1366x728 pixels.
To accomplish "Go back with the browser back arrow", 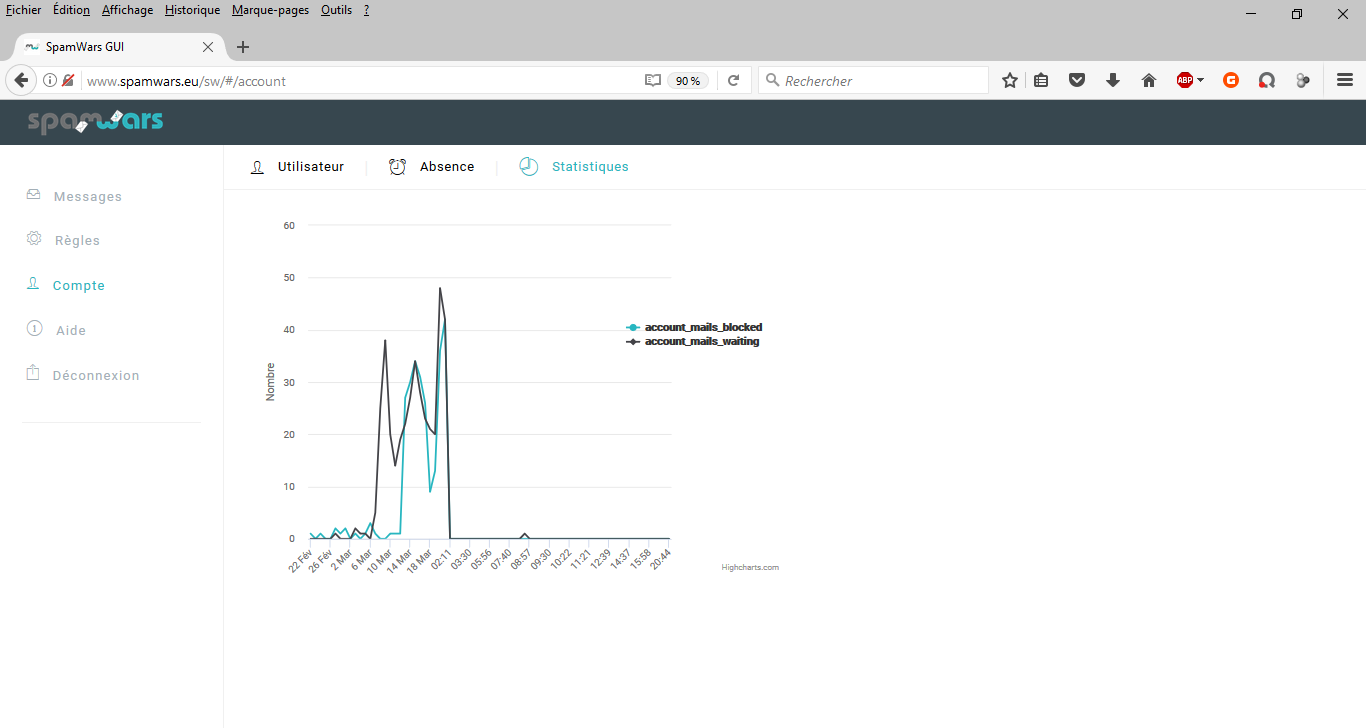I will coord(20,80).
